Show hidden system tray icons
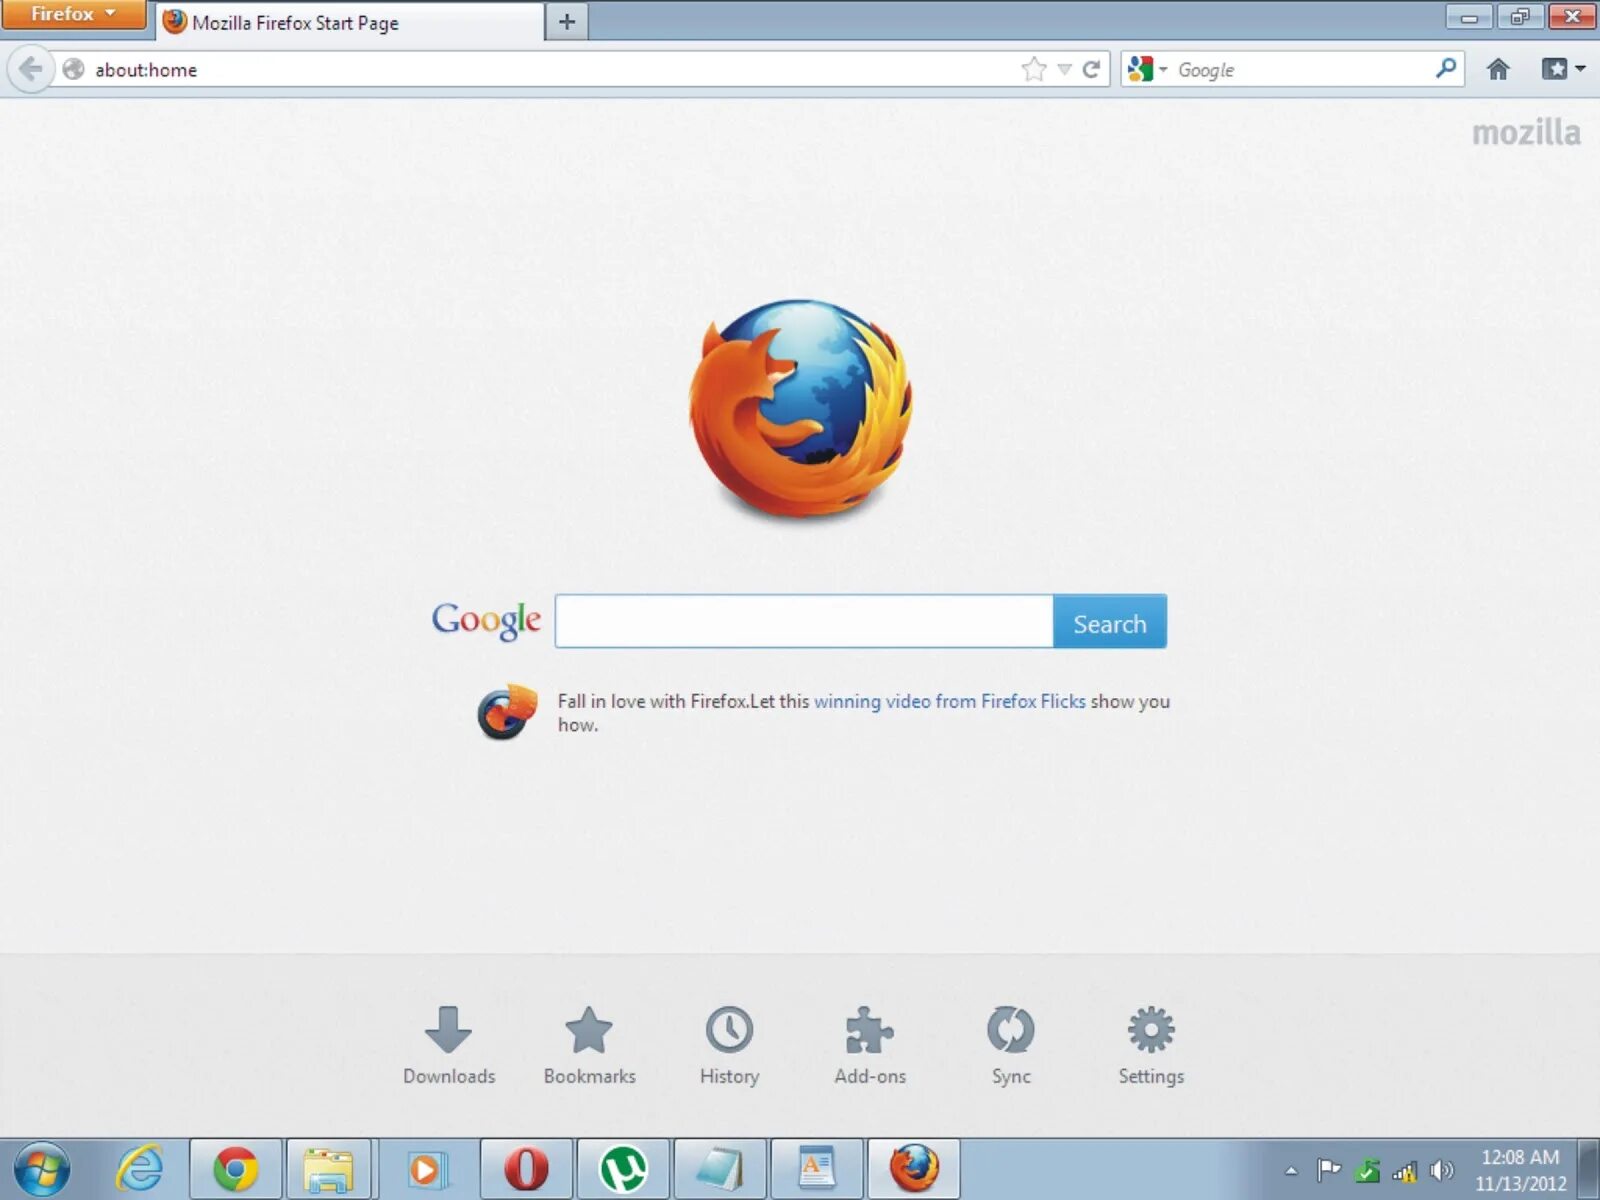The height and width of the screenshot is (1200, 1600). pyautogui.click(x=1291, y=1170)
